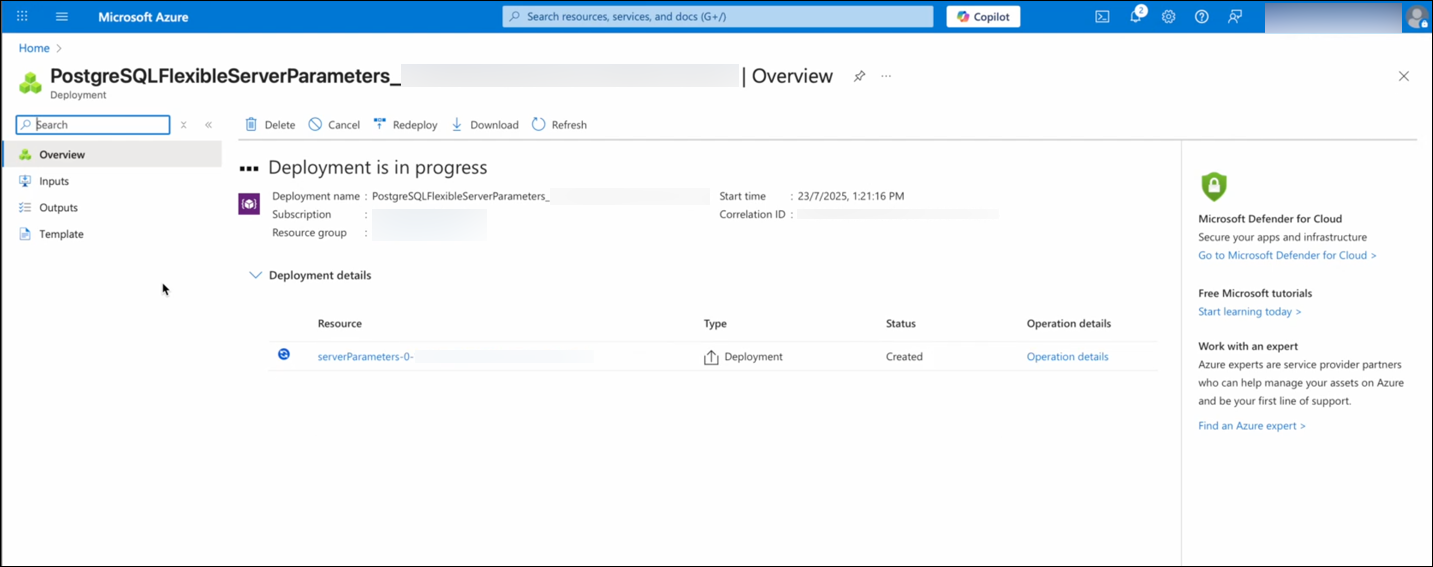
Task: Click the Operation details column header
Action: pyautogui.click(x=1069, y=324)
